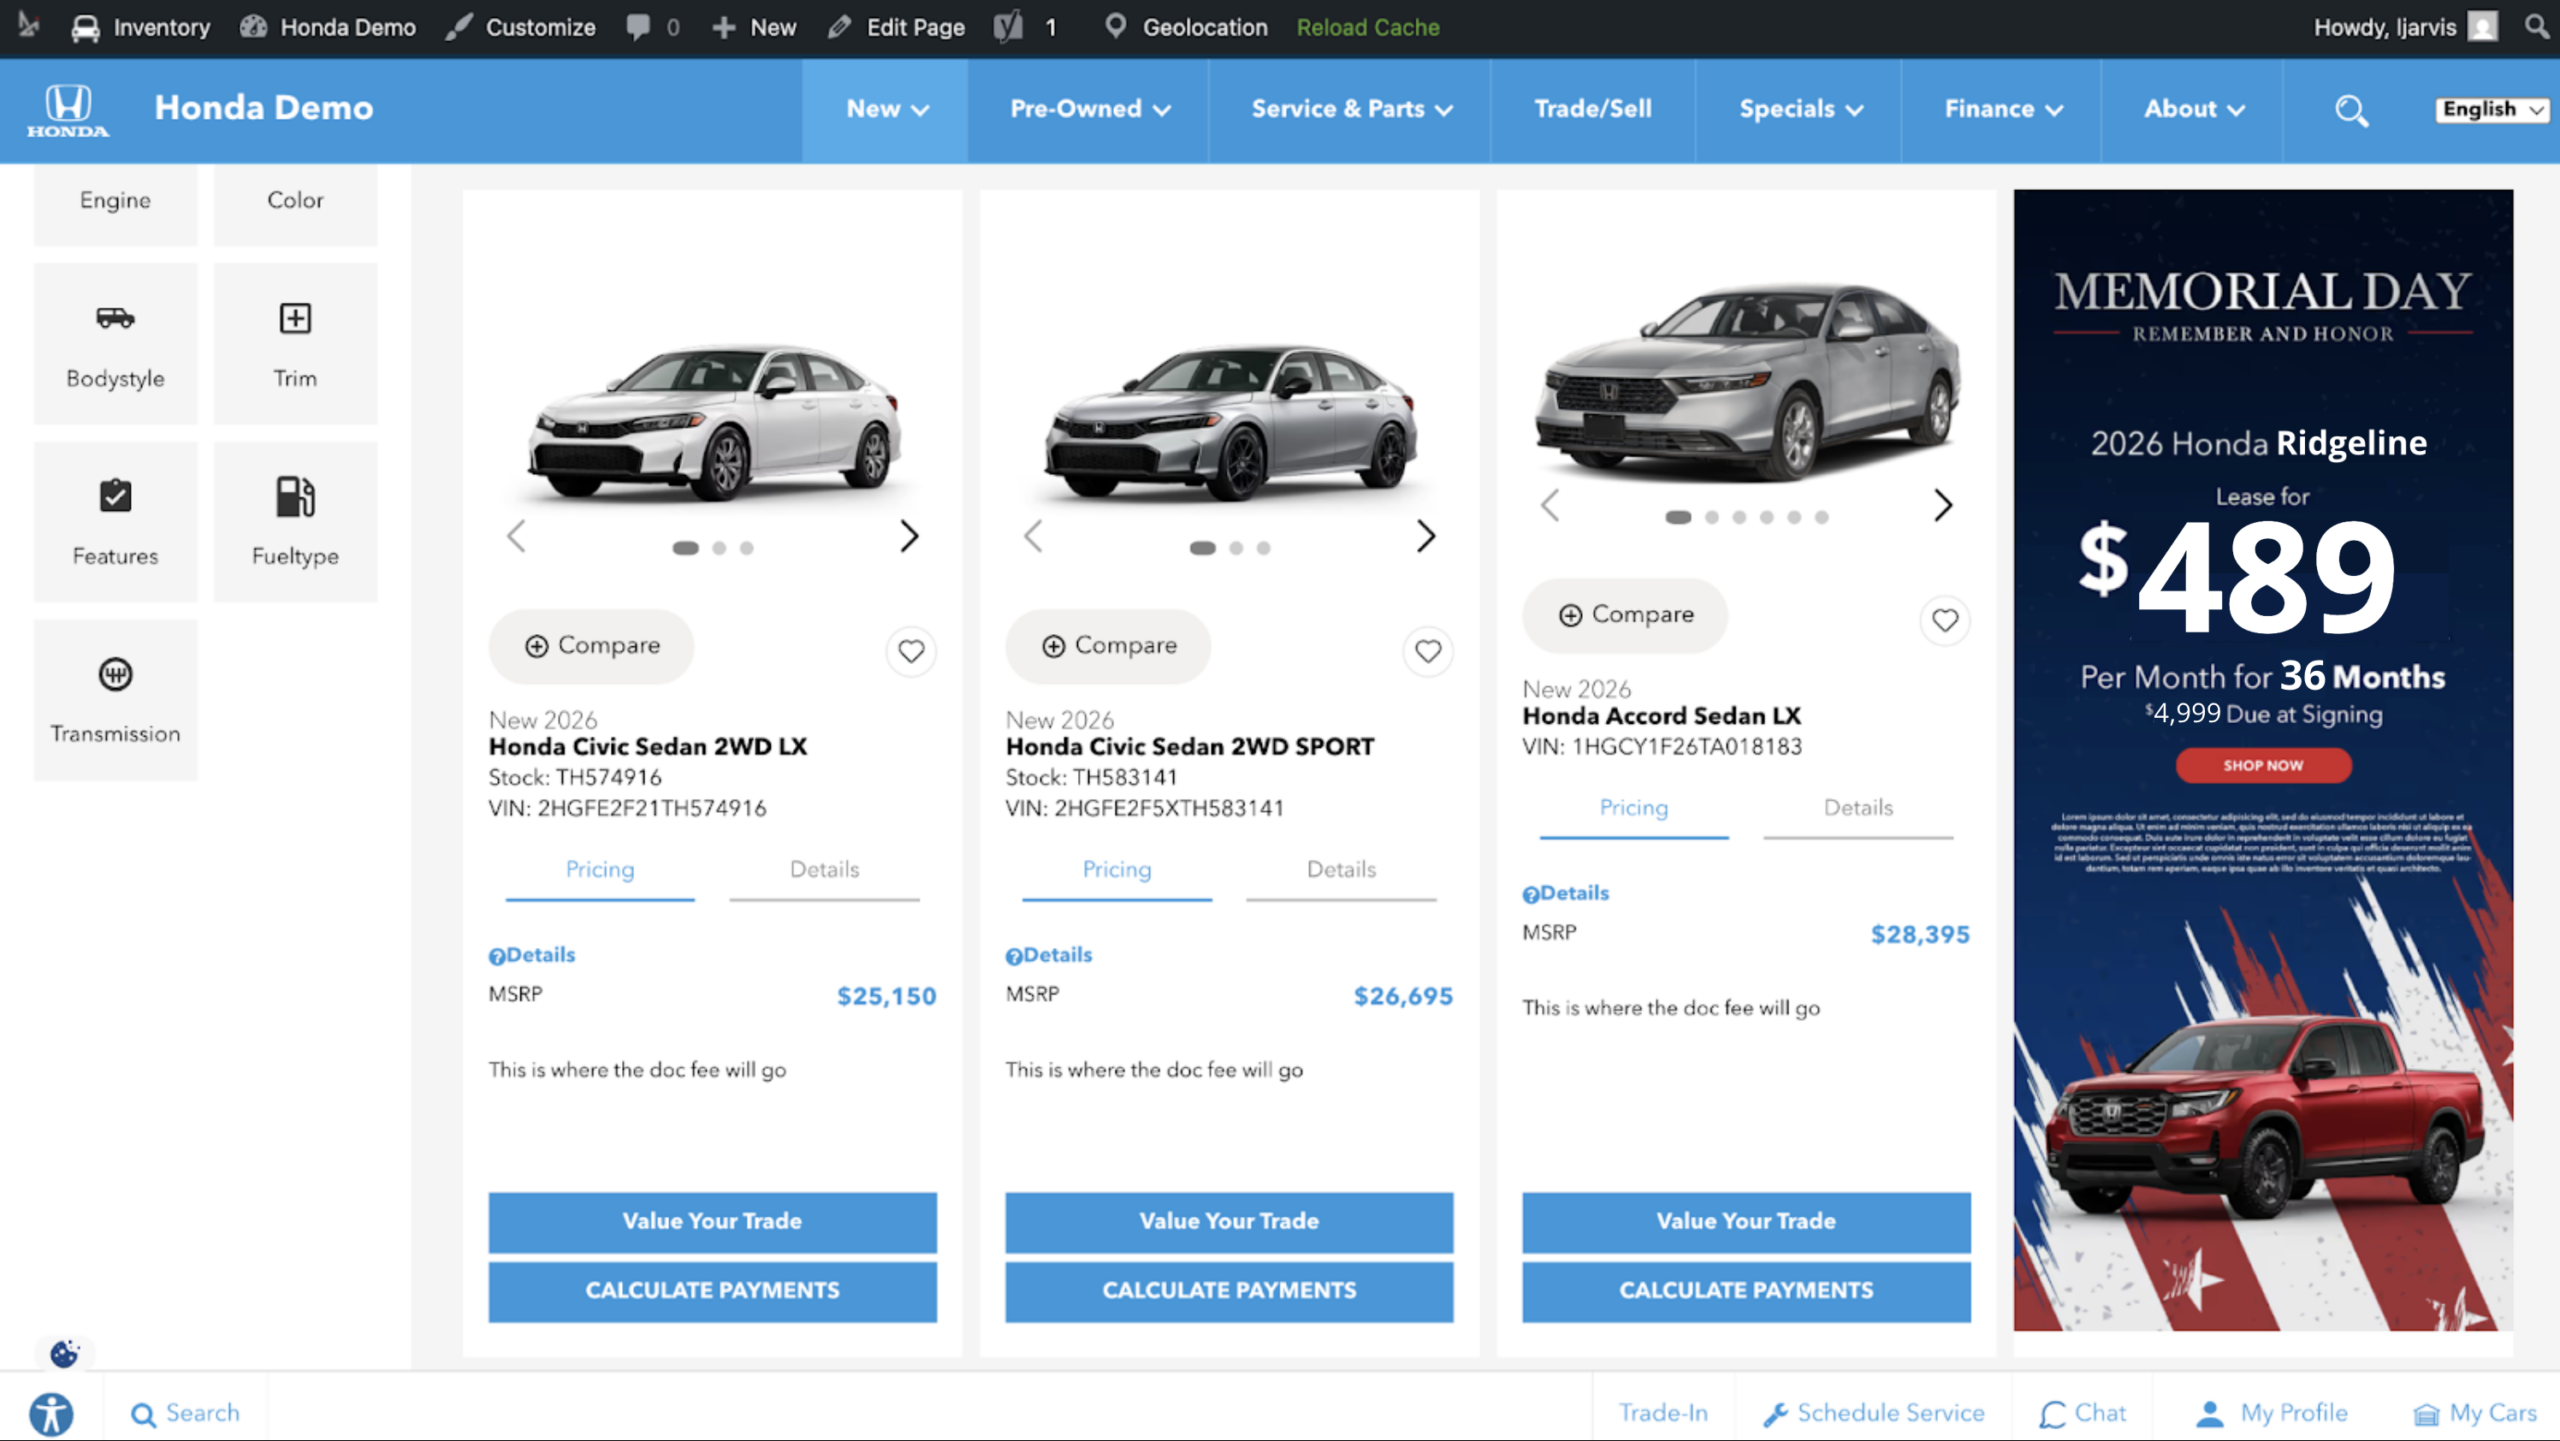Screen dimensions: 2560x1441
Task: Open the Transmission filter tile
Action: (115, 700)
